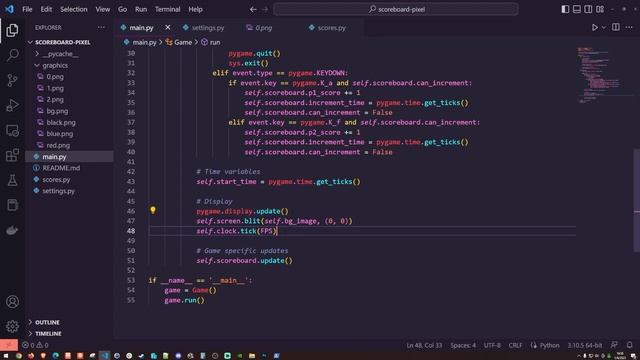Open the remote window indicator in status bar
Image resolution: width=640 pixels, height=360 pixels.
click(9, 345)
